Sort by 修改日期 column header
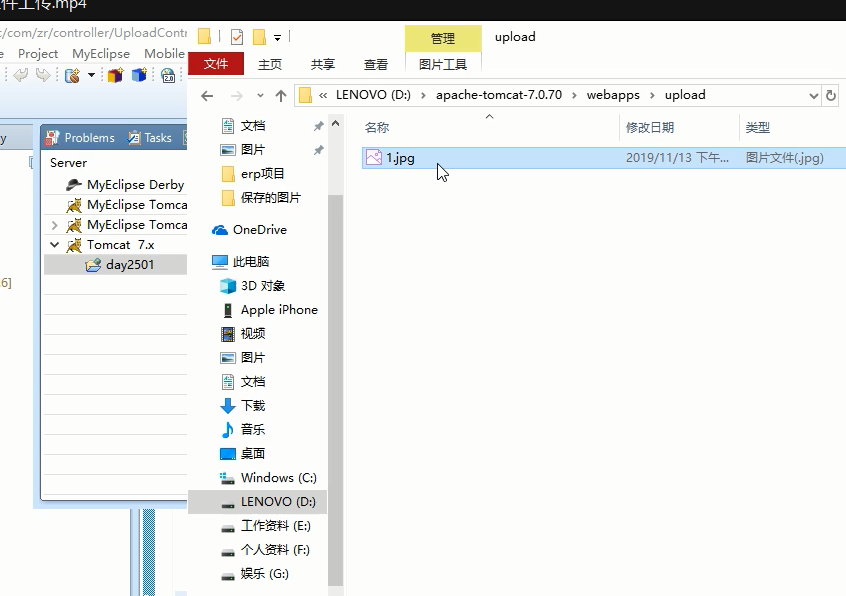The height and width of the screenshot is (596, 846). (650, 128)
